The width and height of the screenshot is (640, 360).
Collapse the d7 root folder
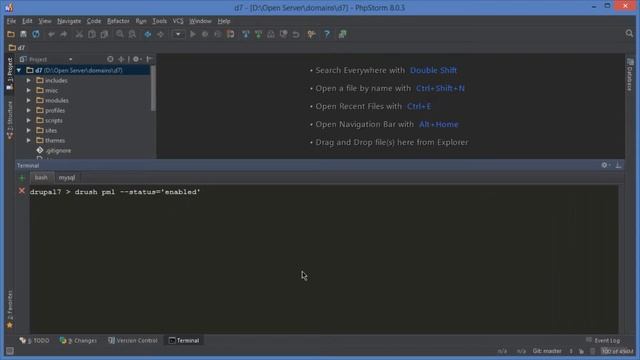click(x=19, y=70)
